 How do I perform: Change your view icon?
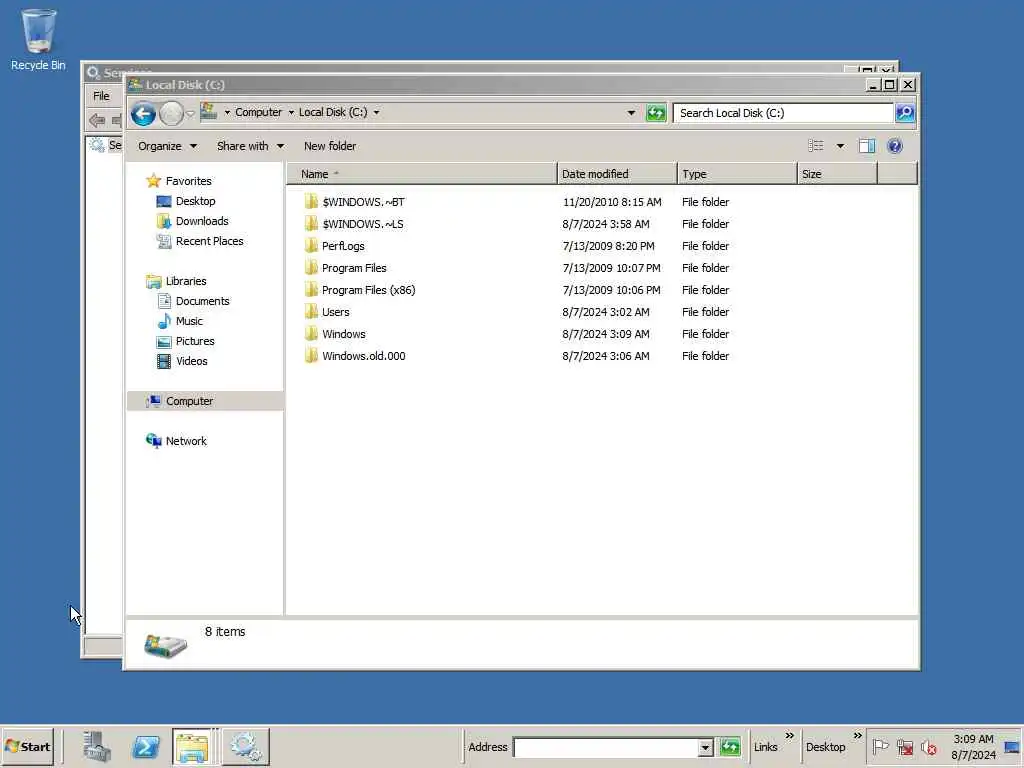click(x=816, y=146)
